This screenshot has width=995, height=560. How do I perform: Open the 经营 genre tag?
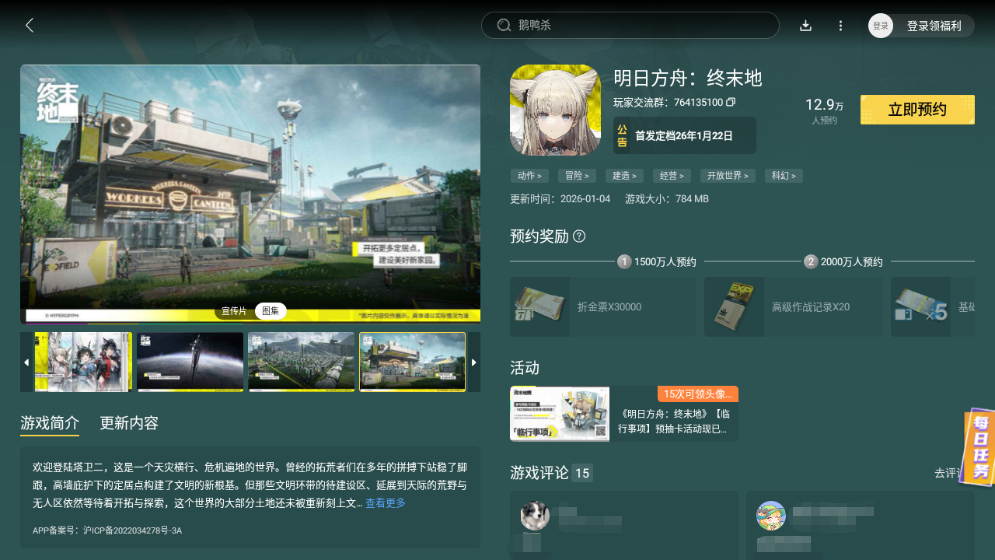(x=671, y=176)
